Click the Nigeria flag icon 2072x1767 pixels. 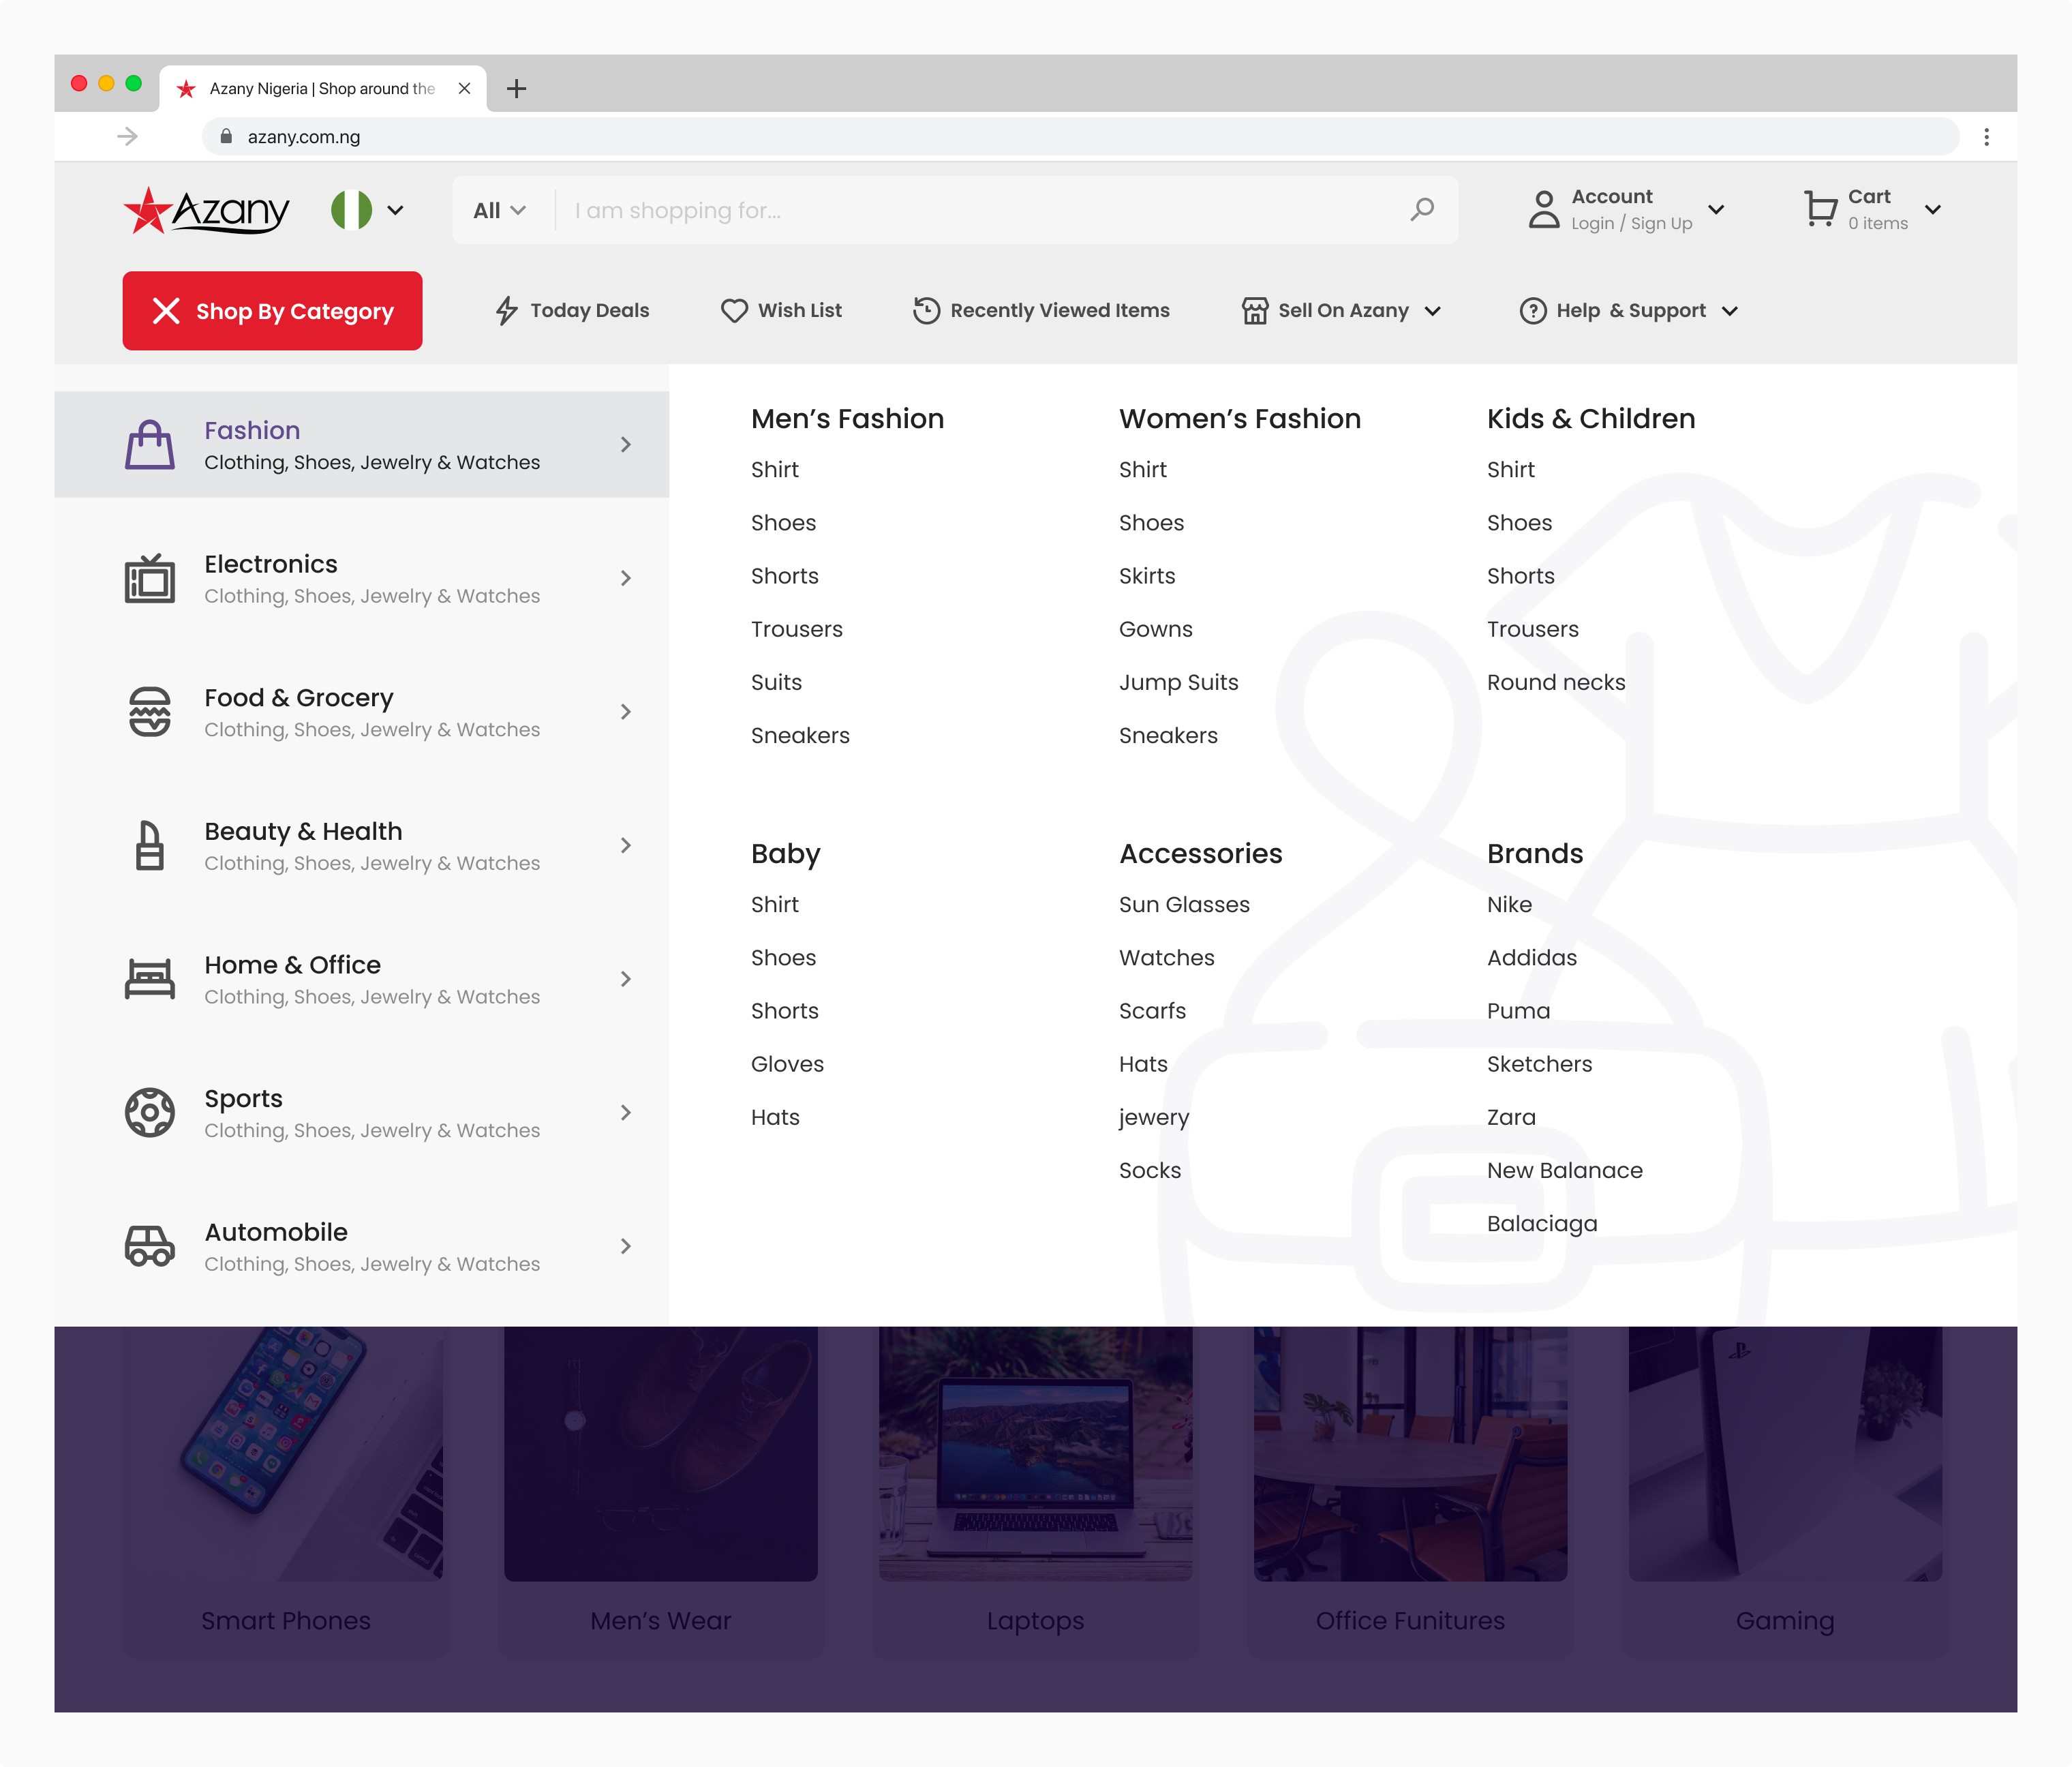click(351, 210)
